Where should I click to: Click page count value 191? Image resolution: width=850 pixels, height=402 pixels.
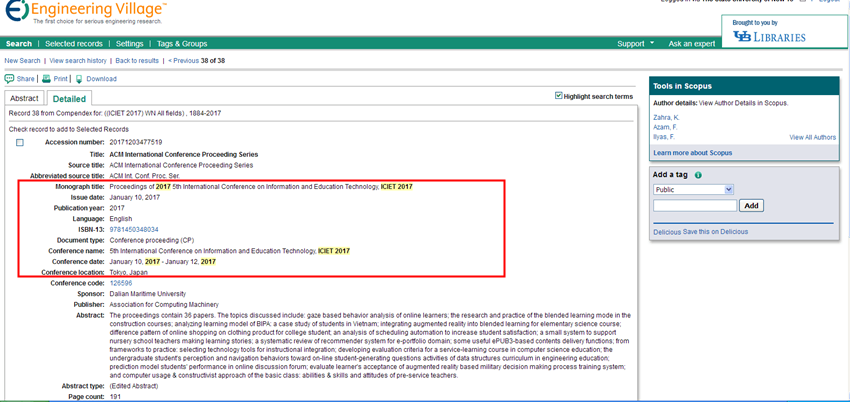point(114,397)
